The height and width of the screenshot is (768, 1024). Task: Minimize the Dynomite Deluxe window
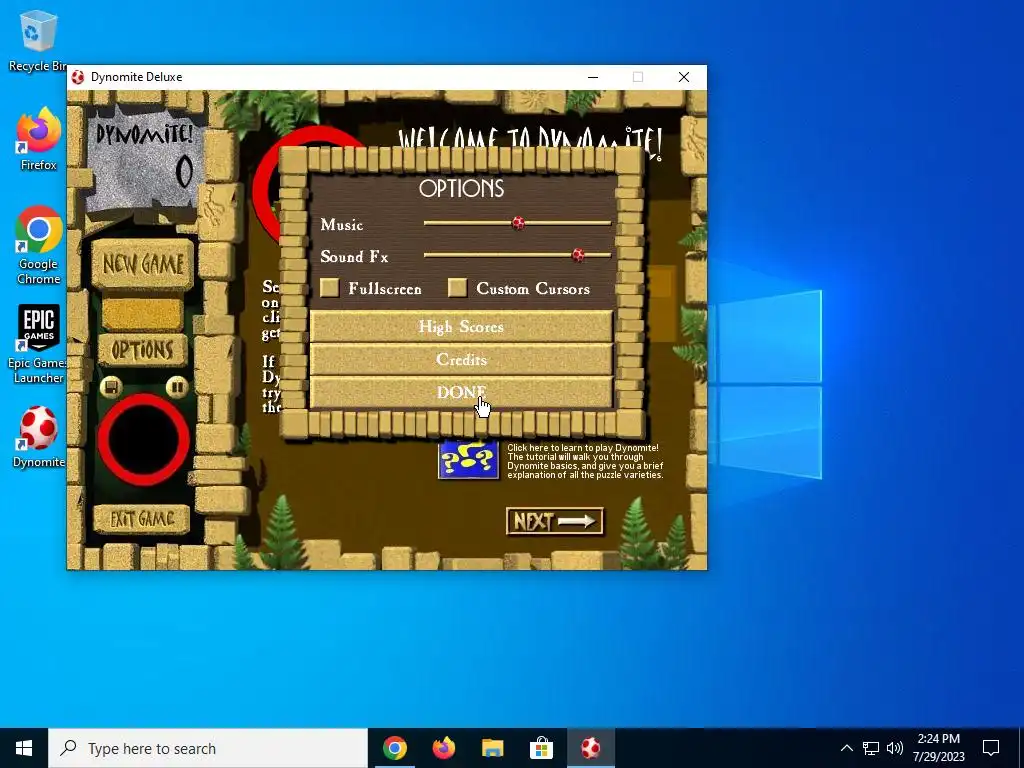click(x=593, y=77)
